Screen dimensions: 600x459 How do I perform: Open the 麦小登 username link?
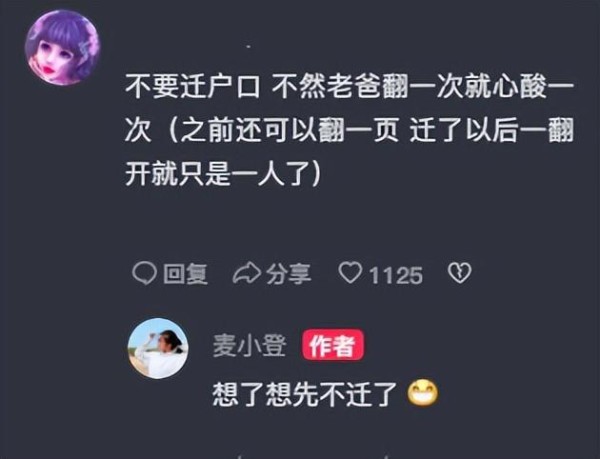tap(249, 346)
